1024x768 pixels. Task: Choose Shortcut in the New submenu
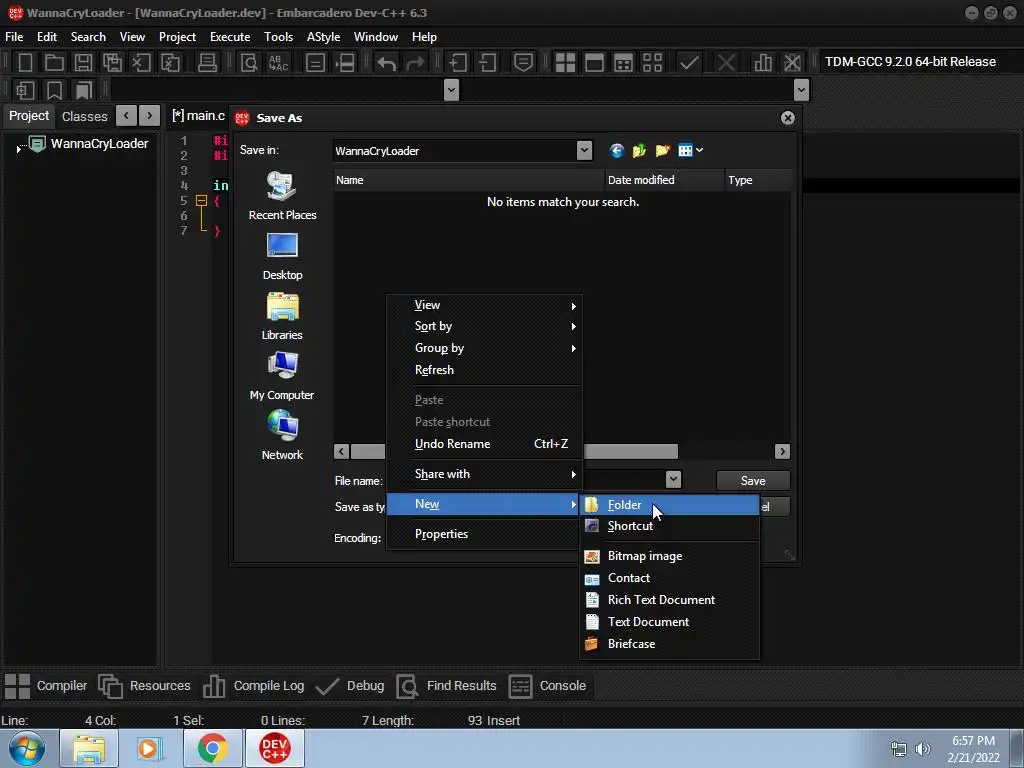point(669,526)
